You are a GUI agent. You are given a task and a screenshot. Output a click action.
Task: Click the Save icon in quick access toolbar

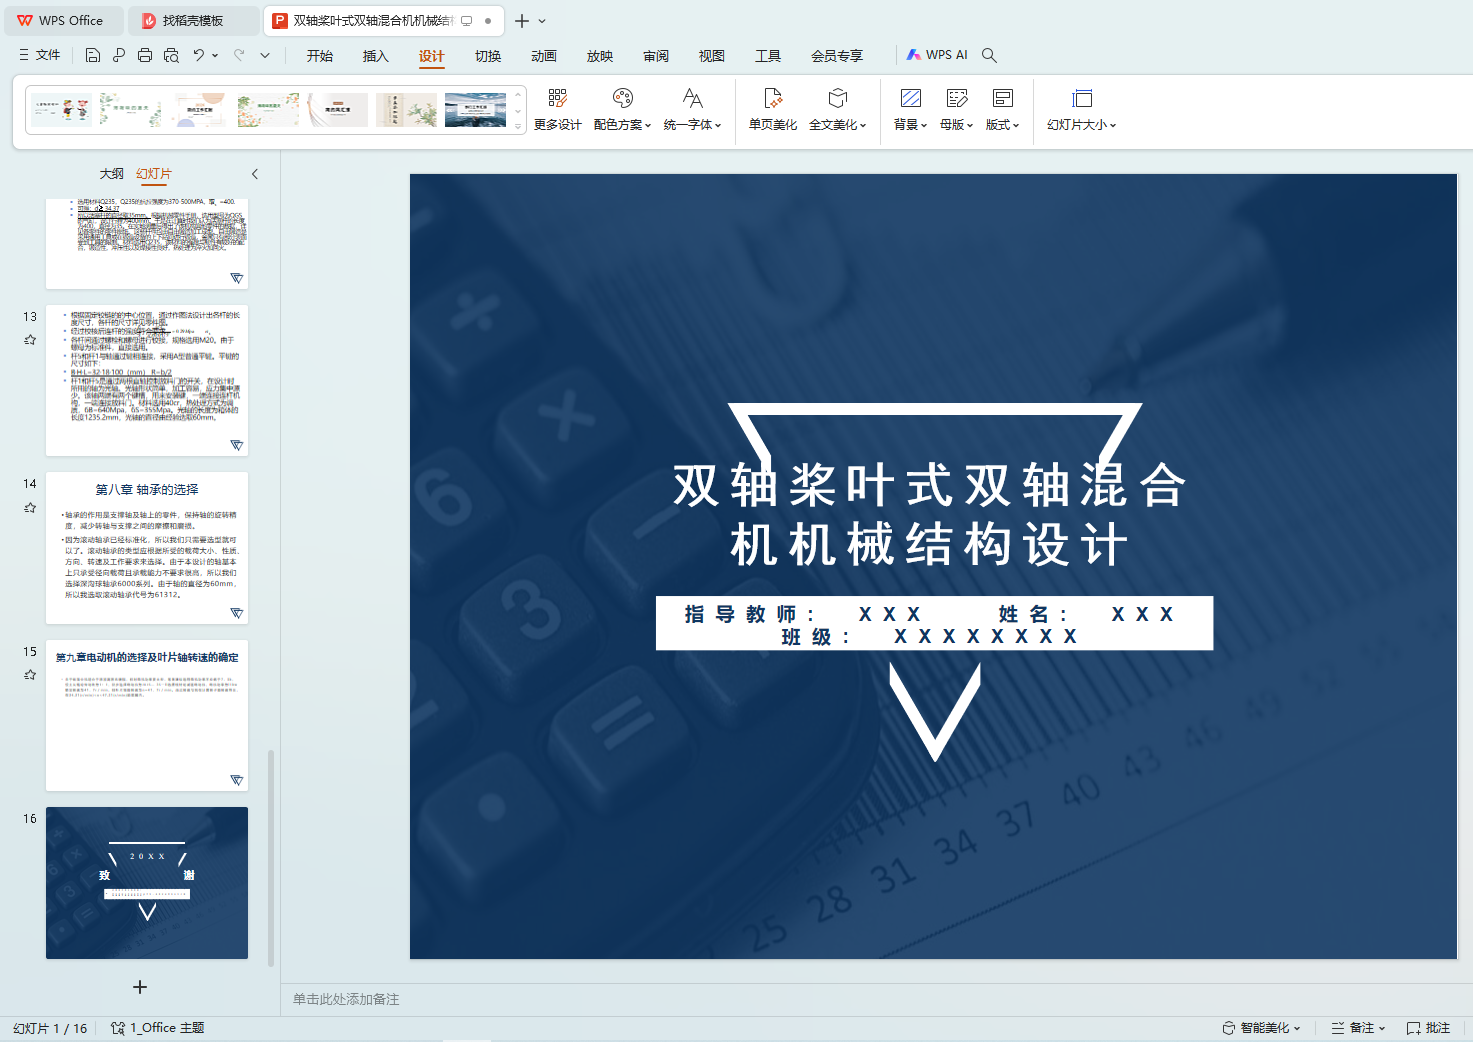[x=93, y=55]
